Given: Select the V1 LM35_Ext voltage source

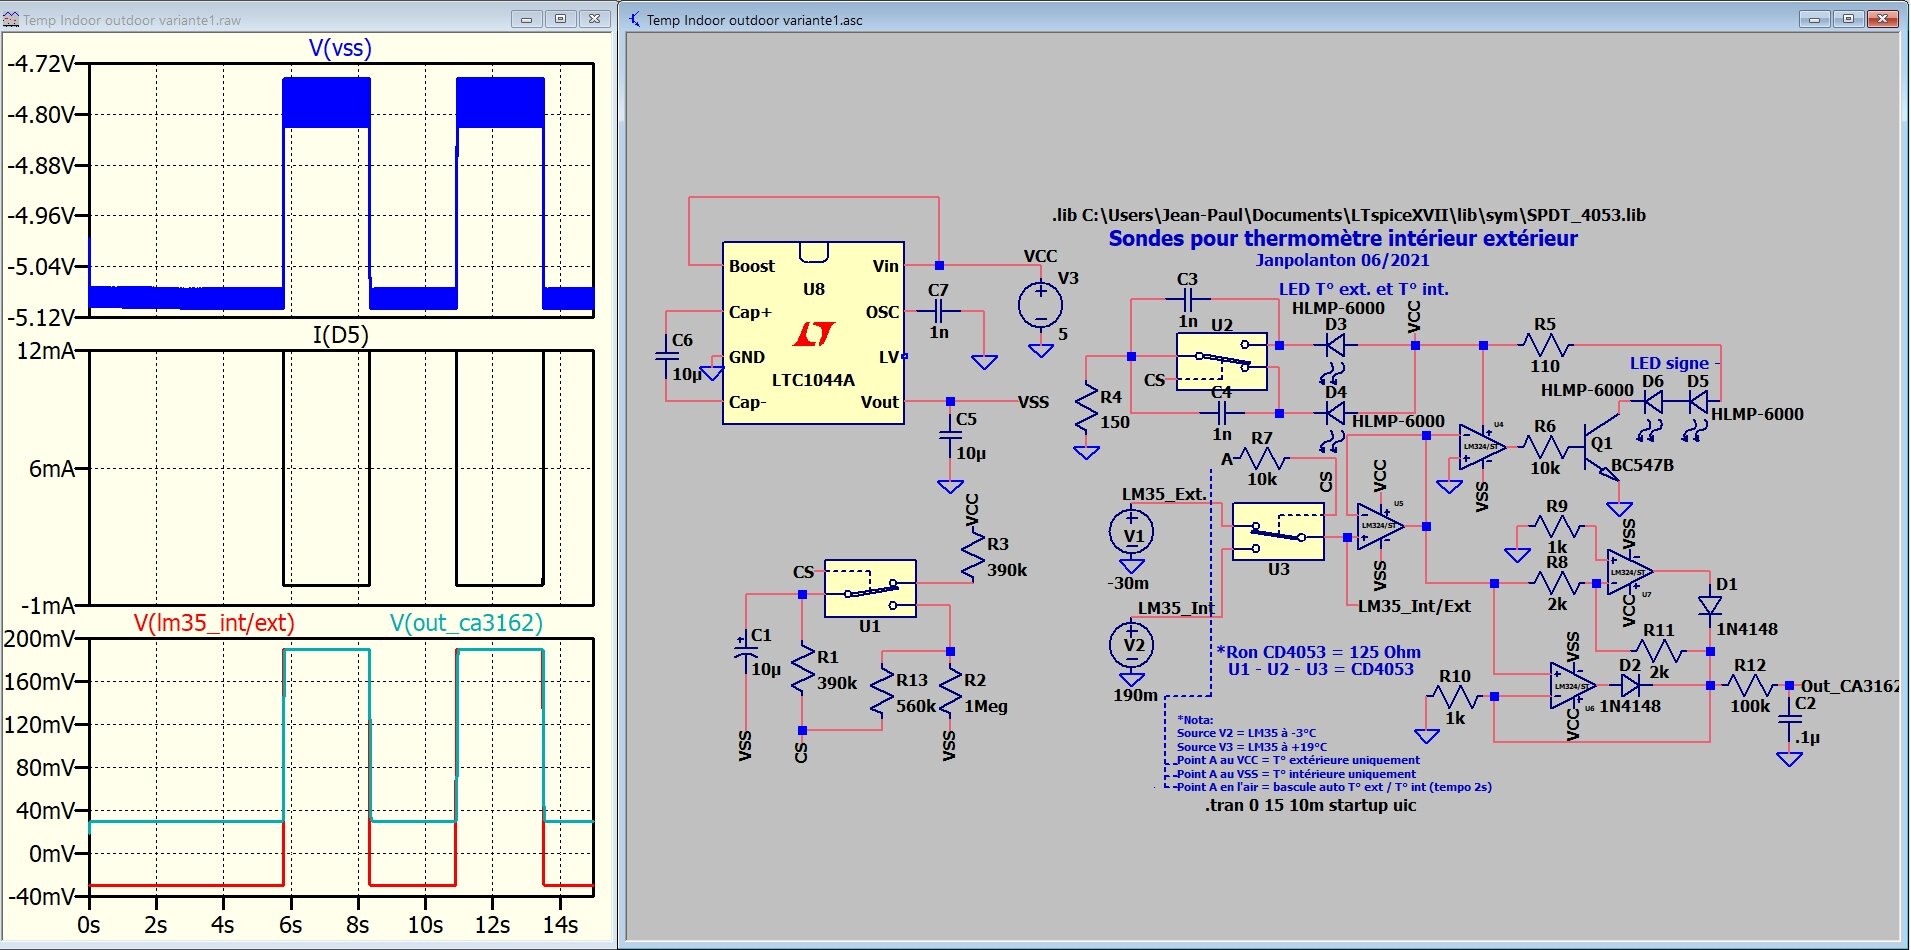Looking at the screenshot, I should 1132,534.
